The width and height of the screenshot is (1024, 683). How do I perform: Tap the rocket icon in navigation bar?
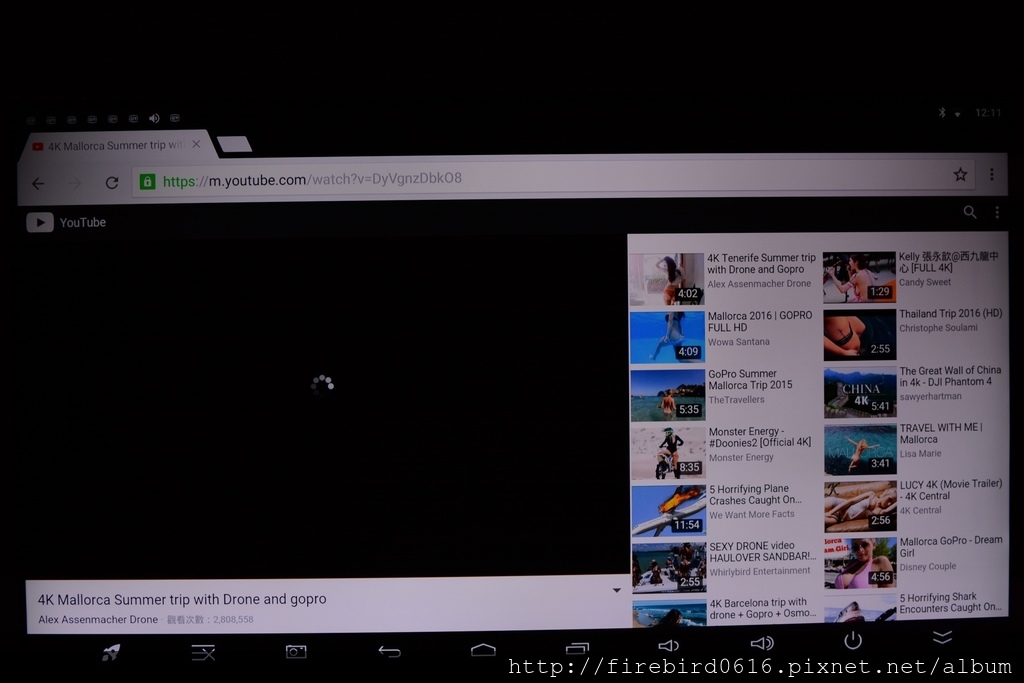point(111,652)
